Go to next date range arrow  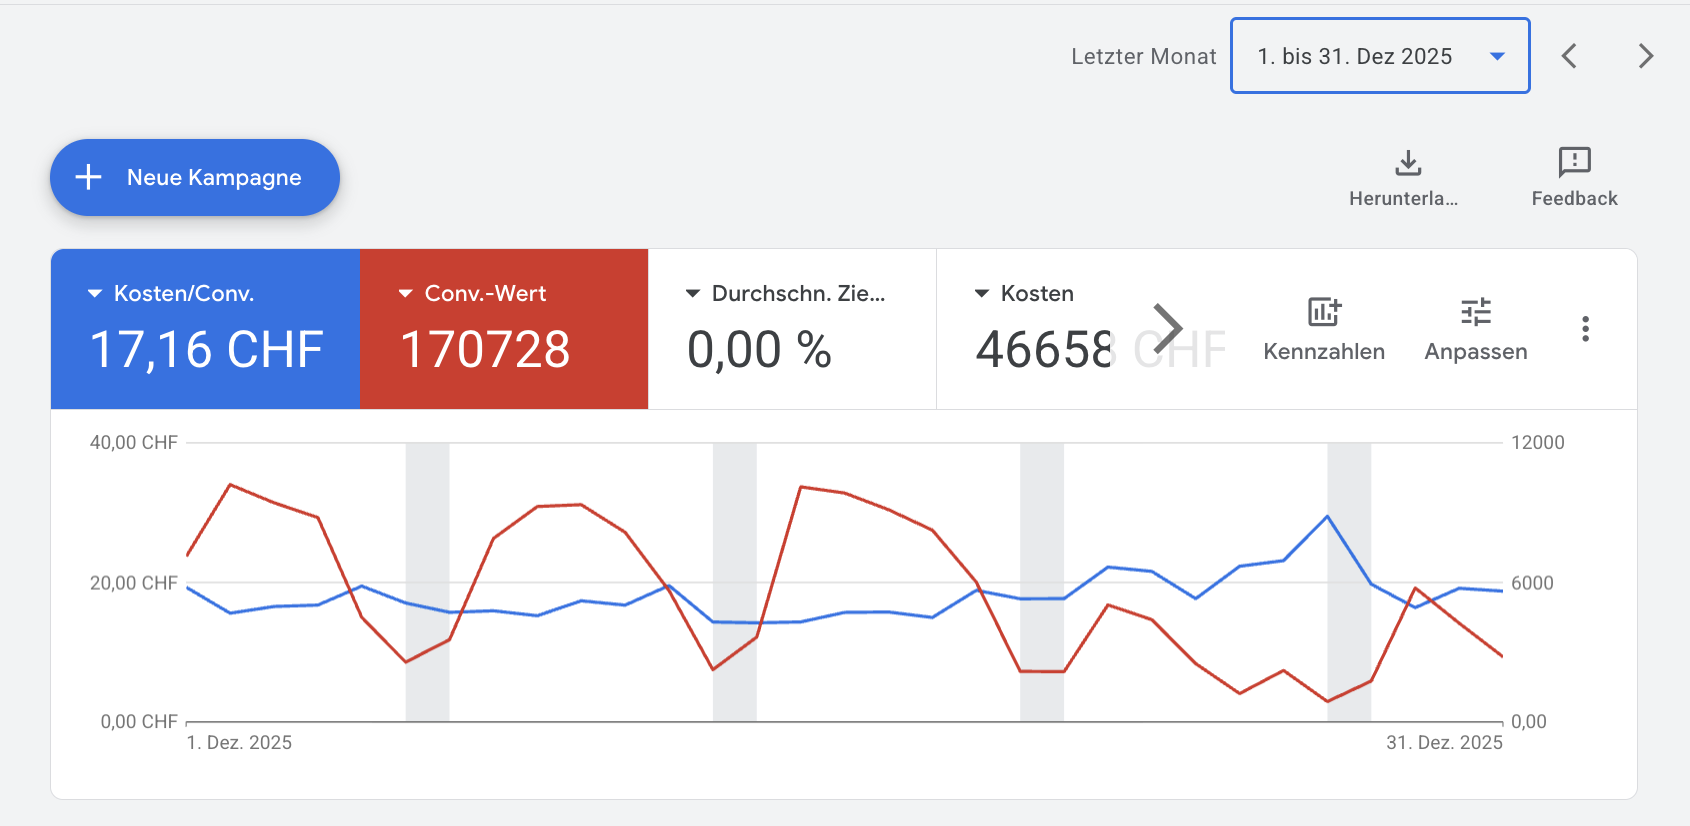coord(1645,56)
